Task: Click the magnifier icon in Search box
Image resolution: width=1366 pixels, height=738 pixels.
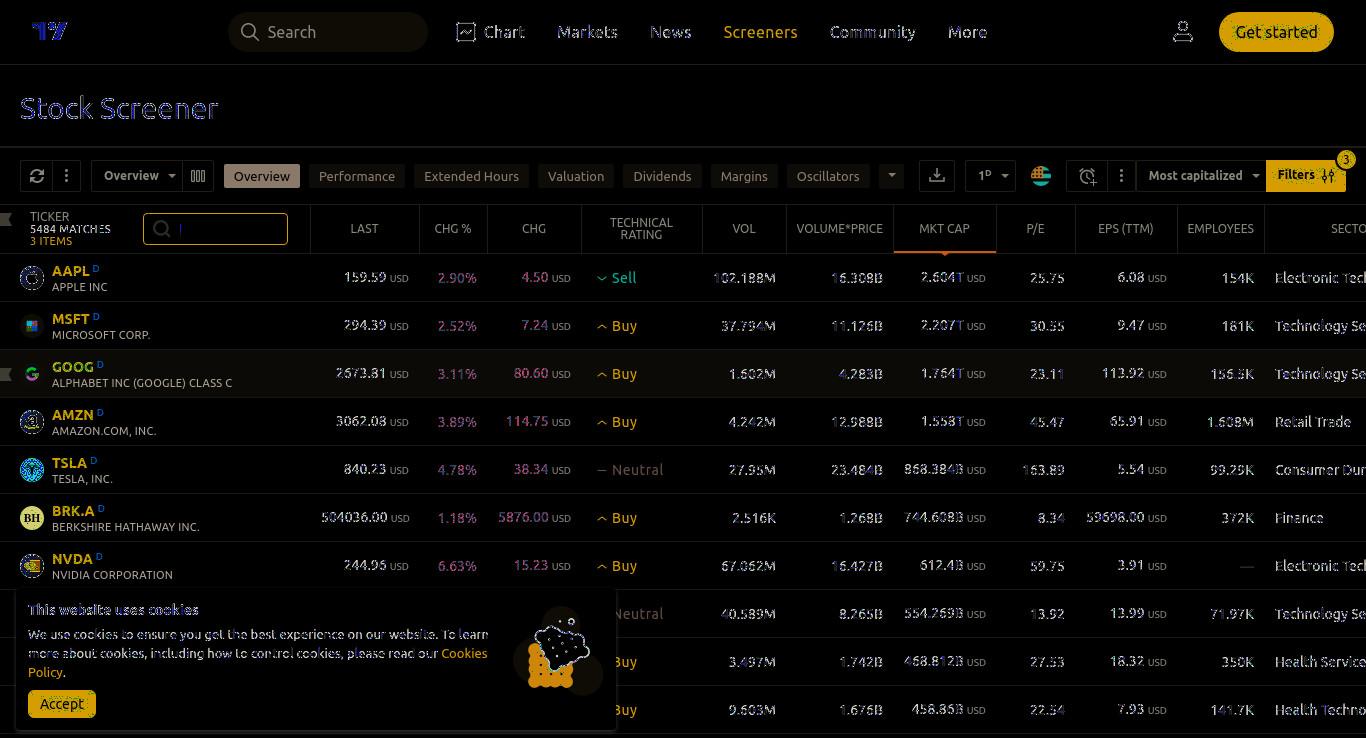Action: click(249, 32)
